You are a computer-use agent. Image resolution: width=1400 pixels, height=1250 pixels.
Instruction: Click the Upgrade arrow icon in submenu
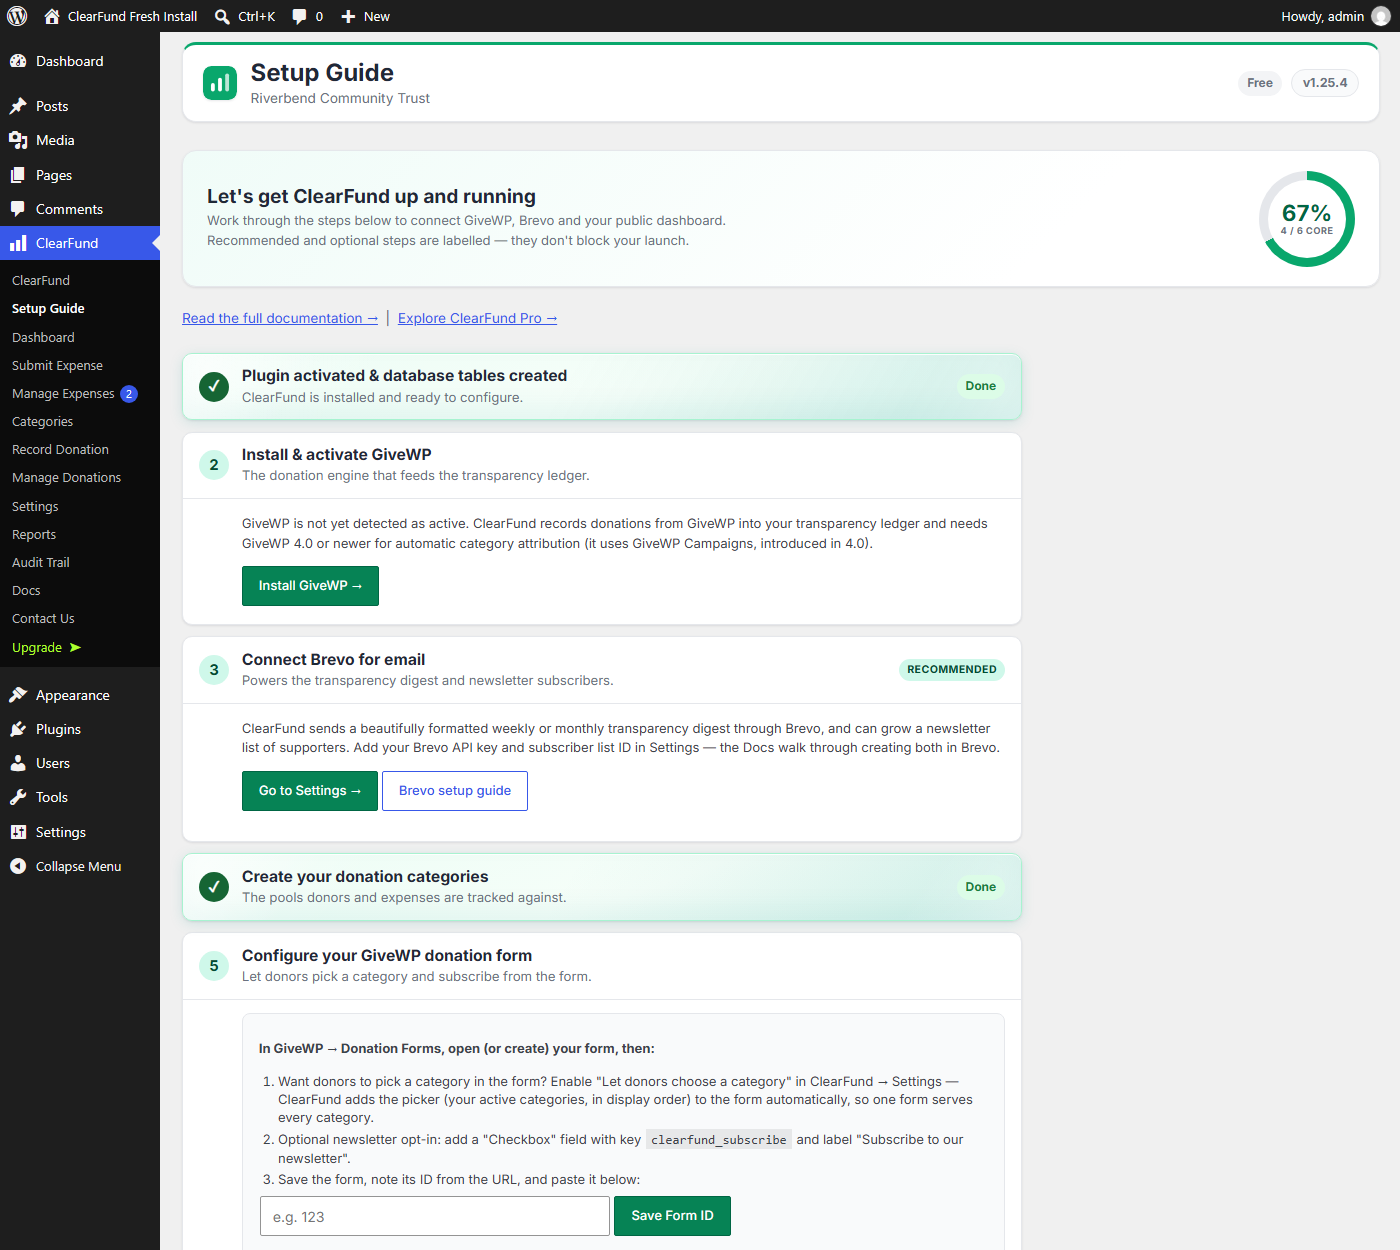tap(75, 647)
